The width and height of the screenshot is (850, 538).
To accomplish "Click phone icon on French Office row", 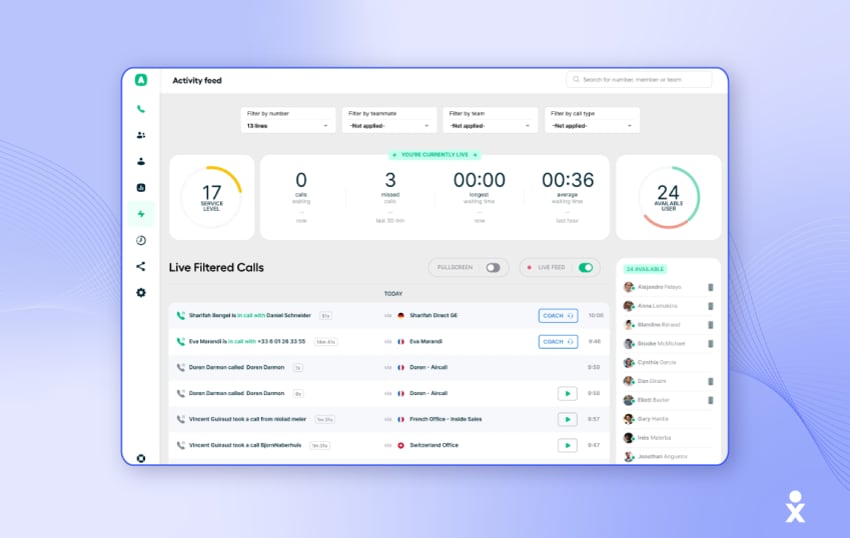I will (x=181, y=419).
